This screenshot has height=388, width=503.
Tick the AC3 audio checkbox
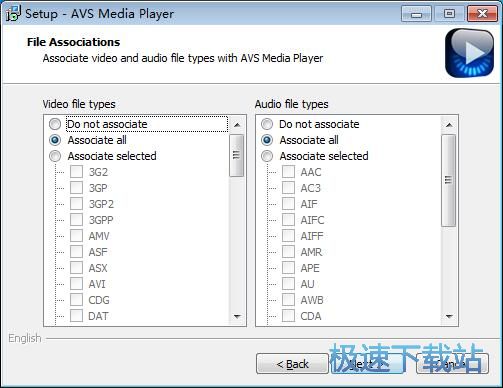point(288,188)
